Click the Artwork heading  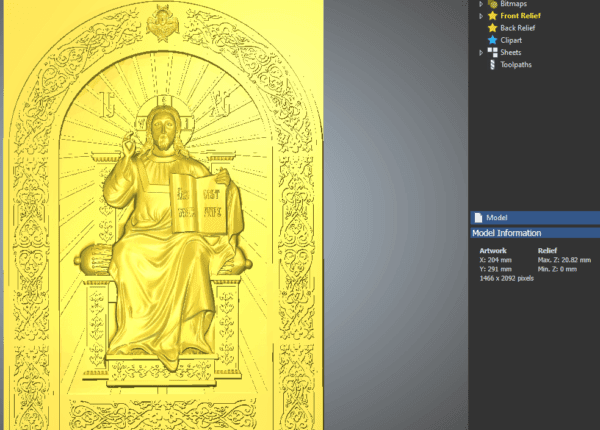(x=493, y=251)
